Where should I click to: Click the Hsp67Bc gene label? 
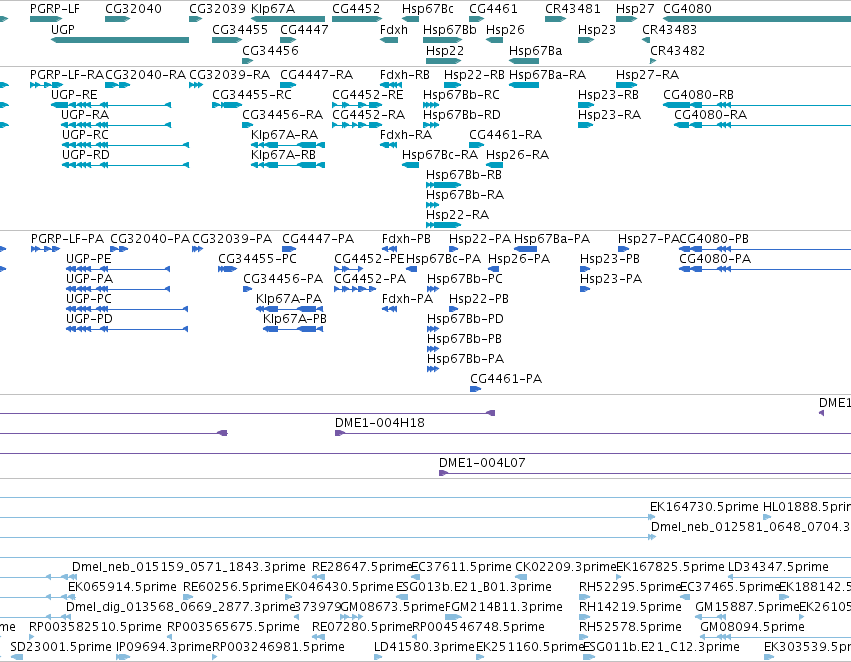click(428, 9)
